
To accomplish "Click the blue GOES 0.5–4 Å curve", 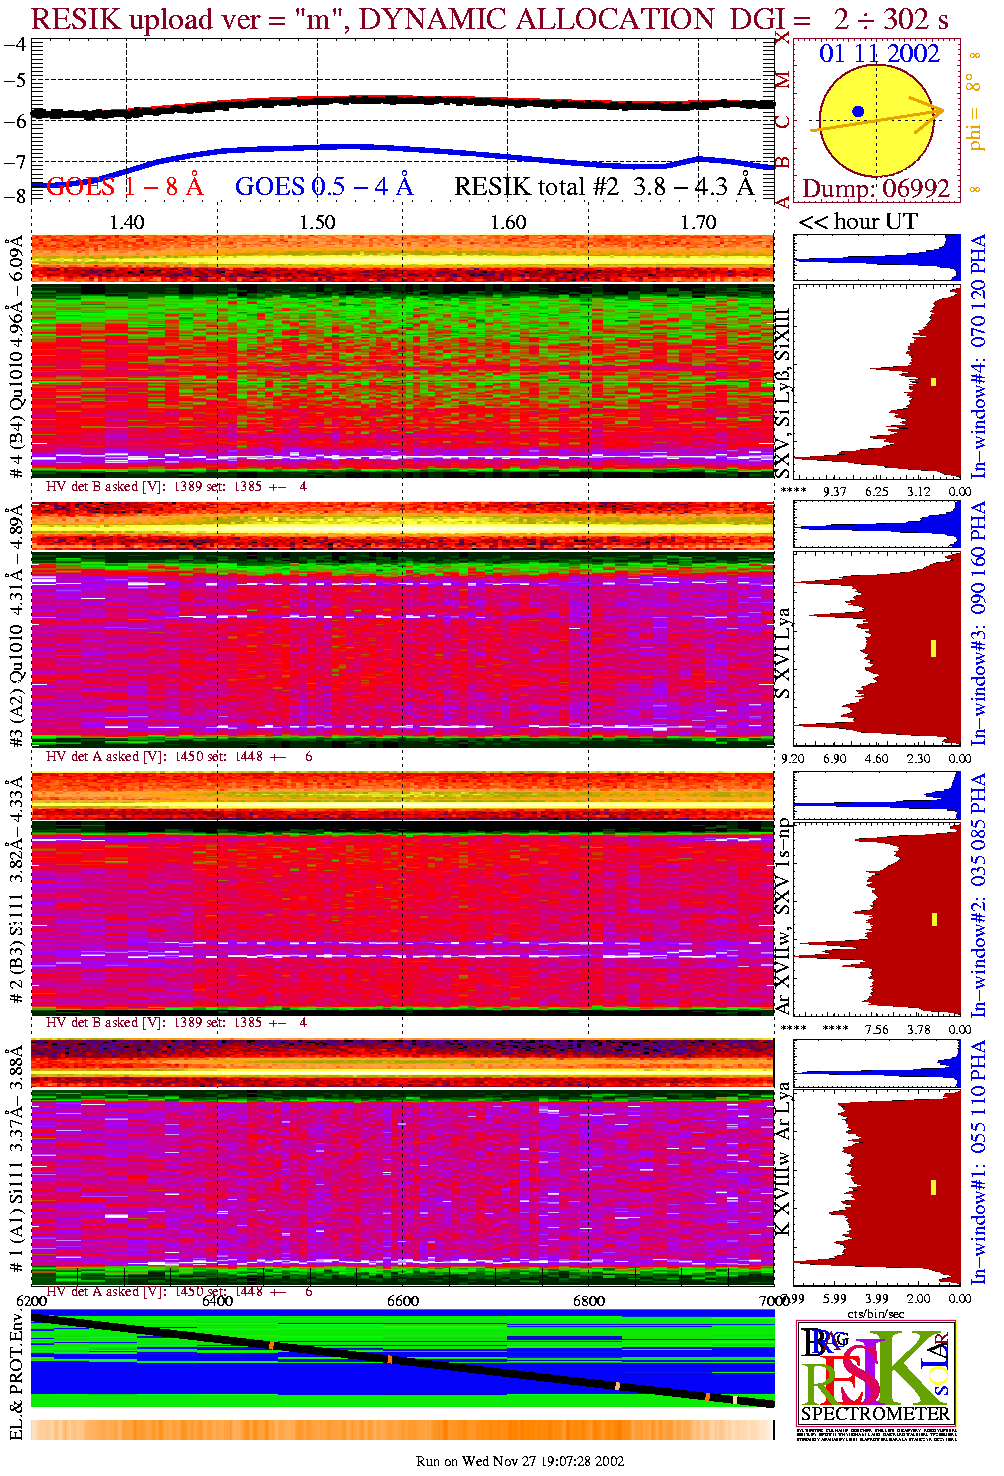I will pos(402,150).
